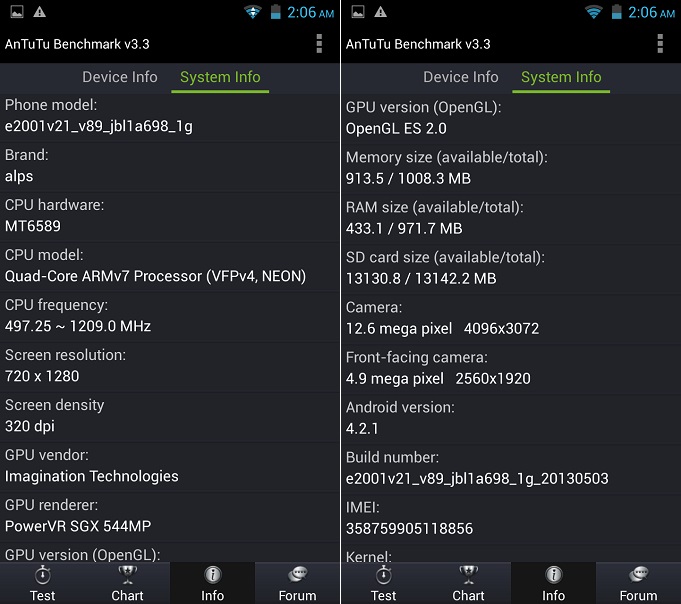Select System Info tab in left screen

click(220, 77)
